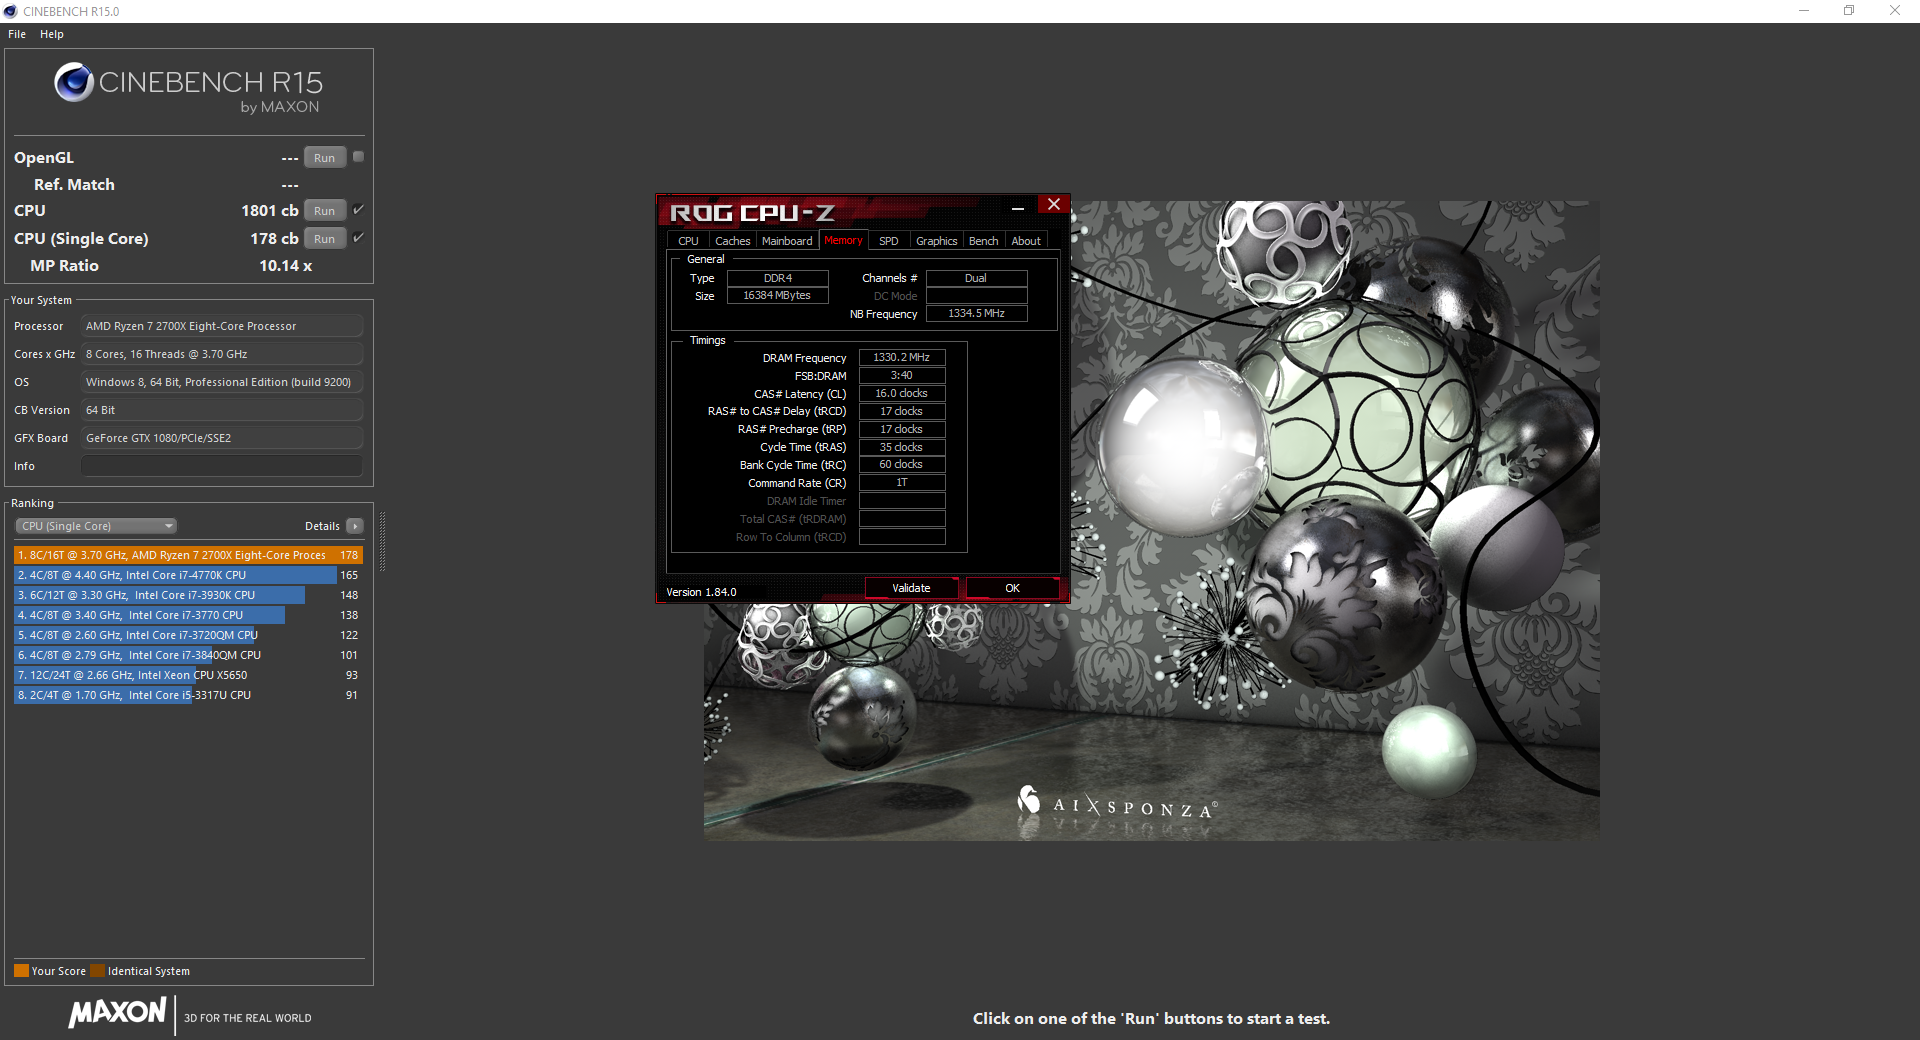Click the NB Frequency value '1334.5 MHz'
This screenshot has height=1040, width=1920.
(976, 314)
